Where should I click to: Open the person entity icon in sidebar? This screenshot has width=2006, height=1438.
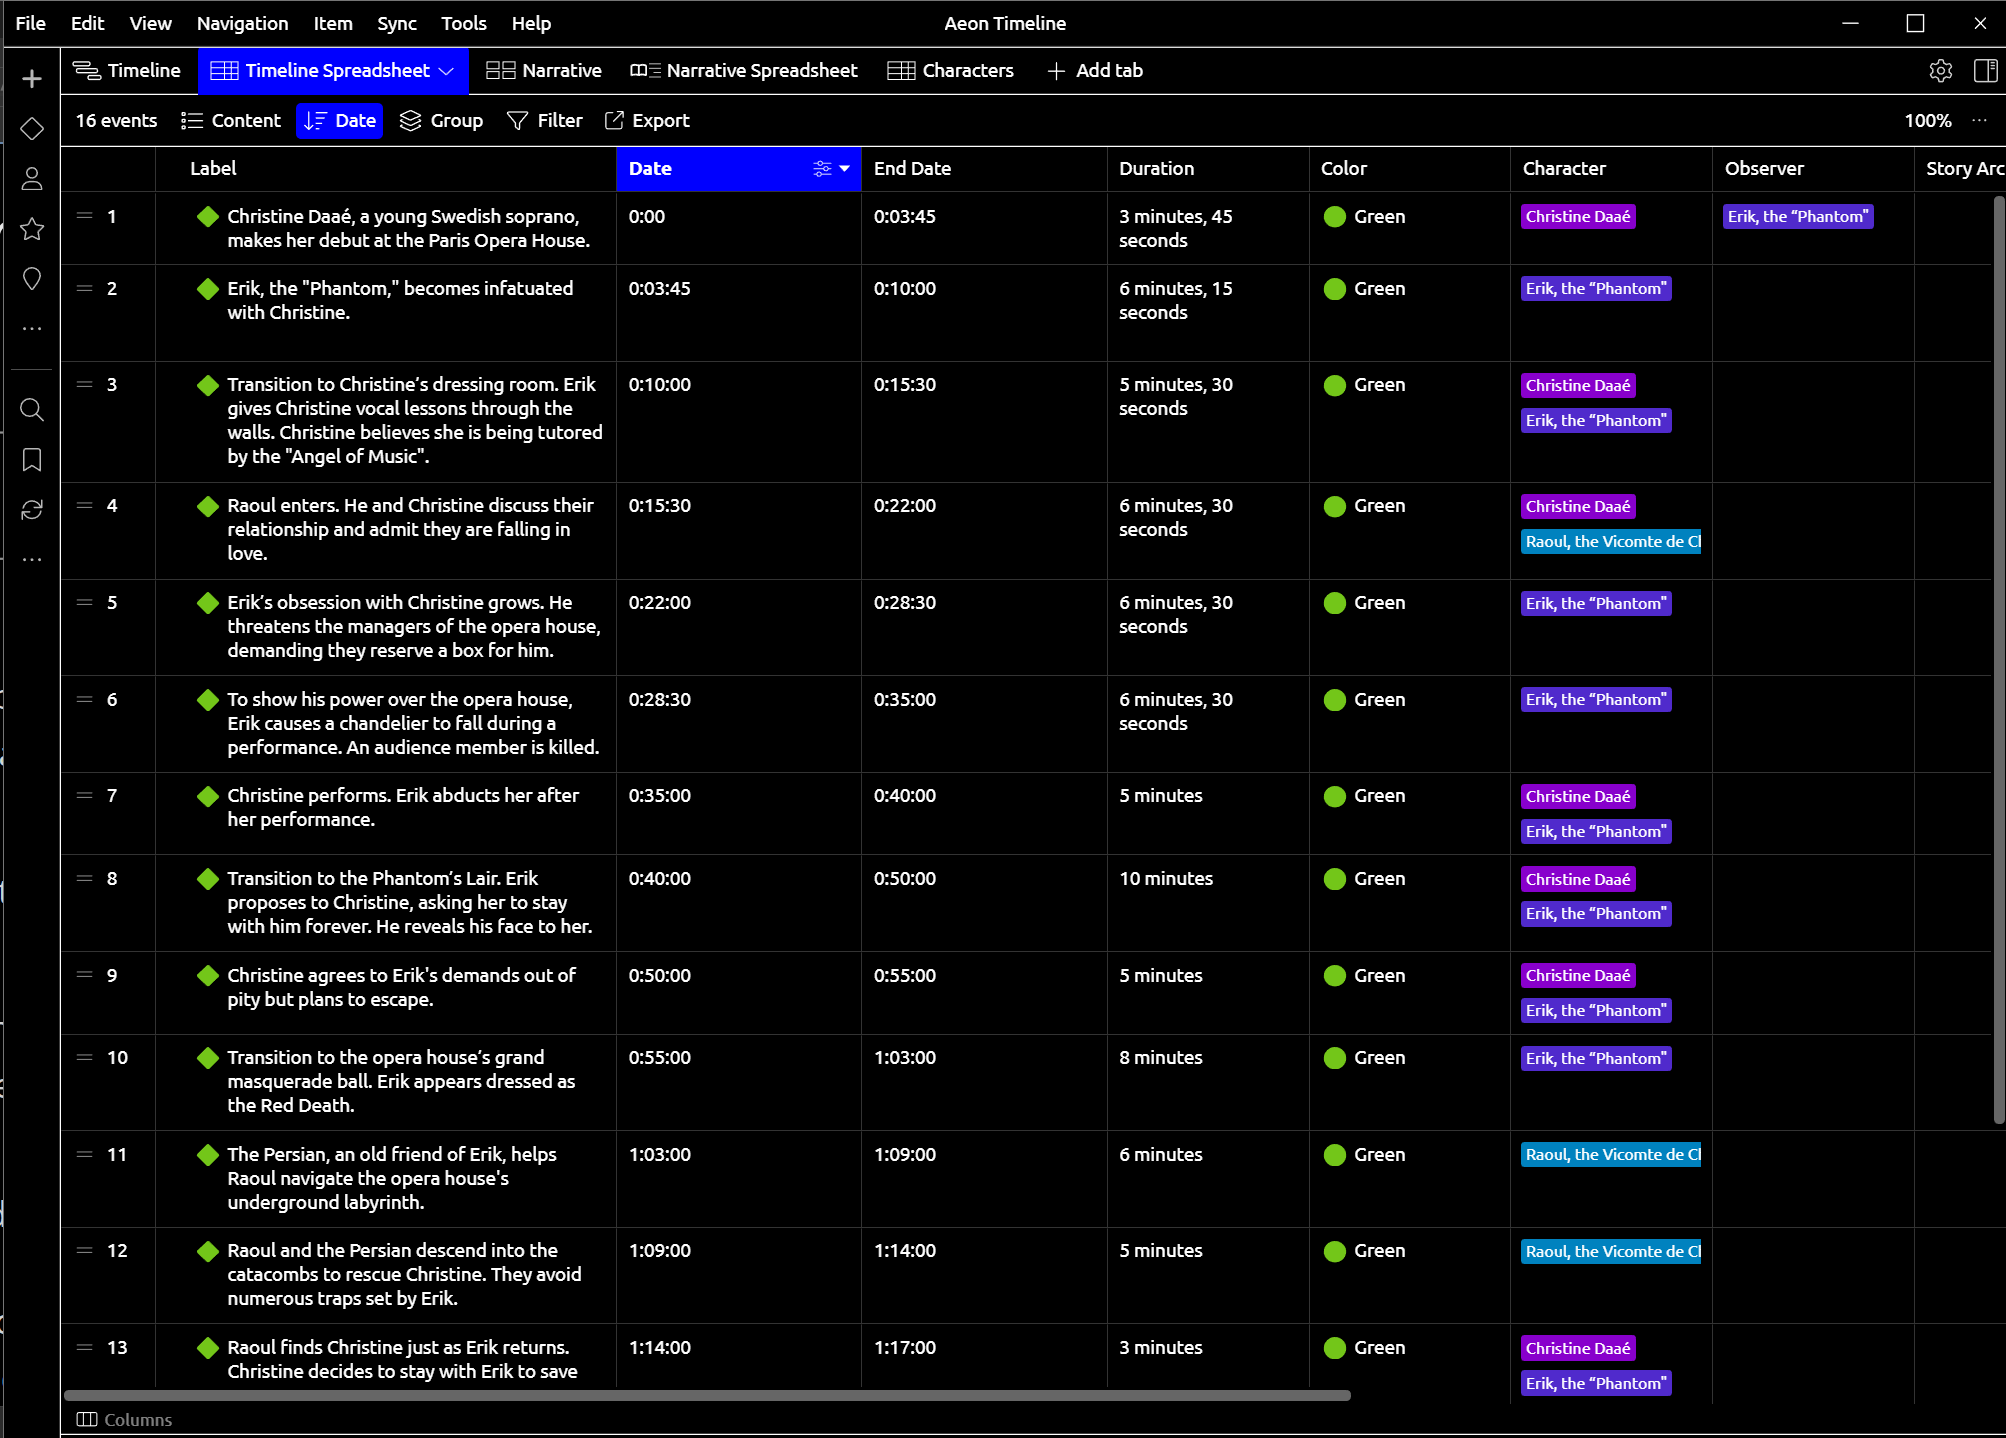32,179
